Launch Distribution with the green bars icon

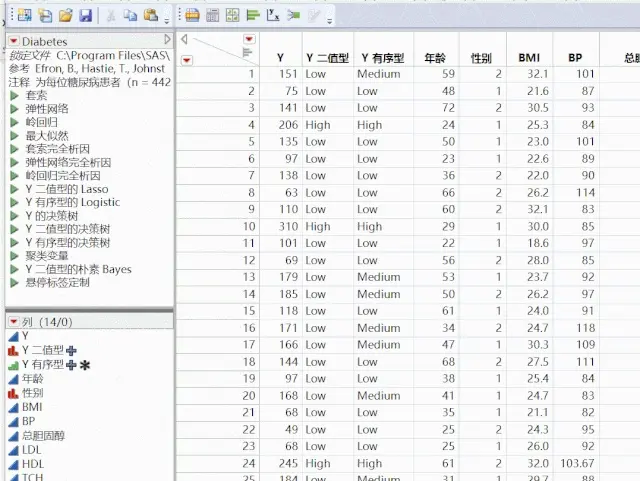tap(253, 16)
